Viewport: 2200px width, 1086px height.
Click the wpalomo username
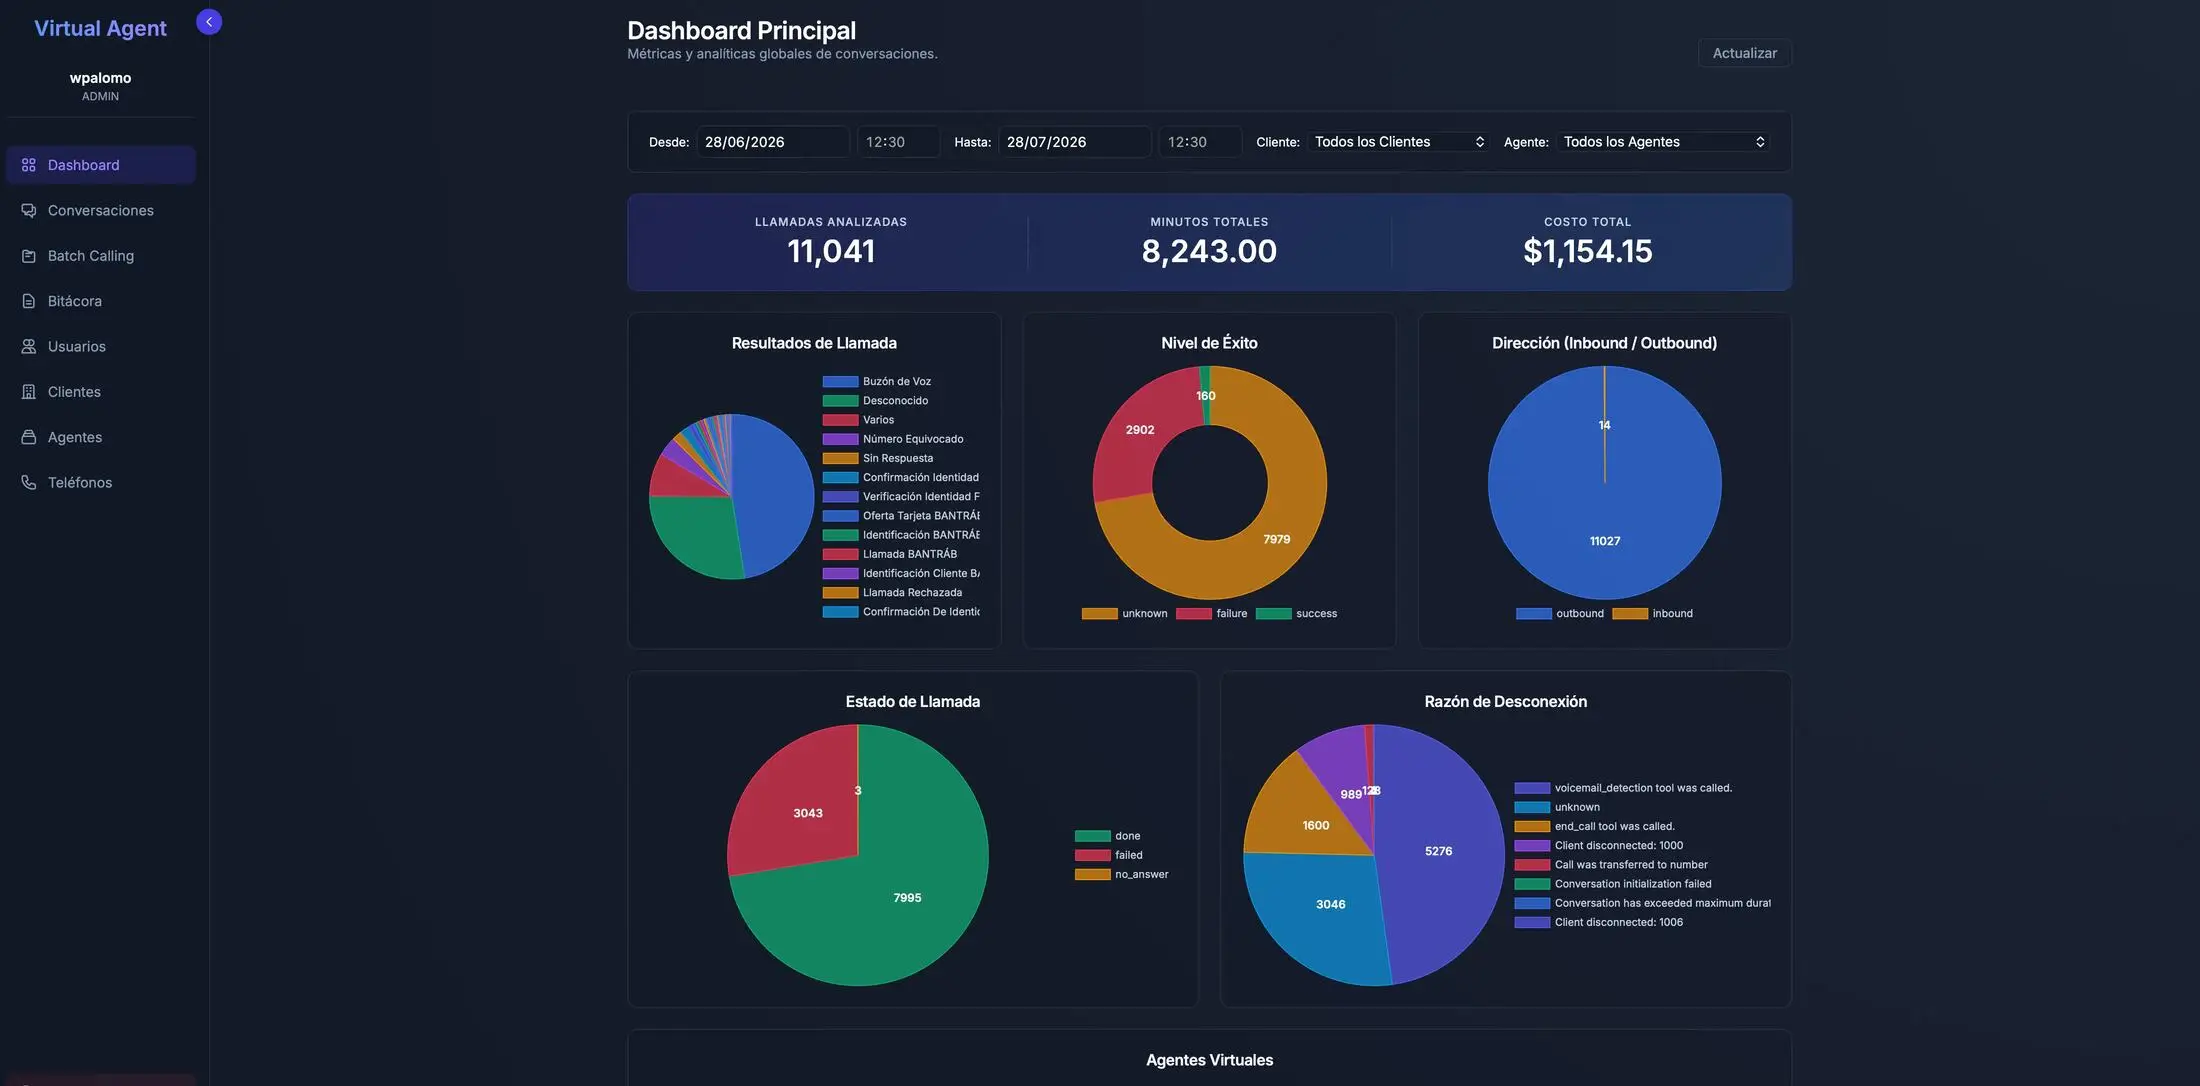pos(100,78)
